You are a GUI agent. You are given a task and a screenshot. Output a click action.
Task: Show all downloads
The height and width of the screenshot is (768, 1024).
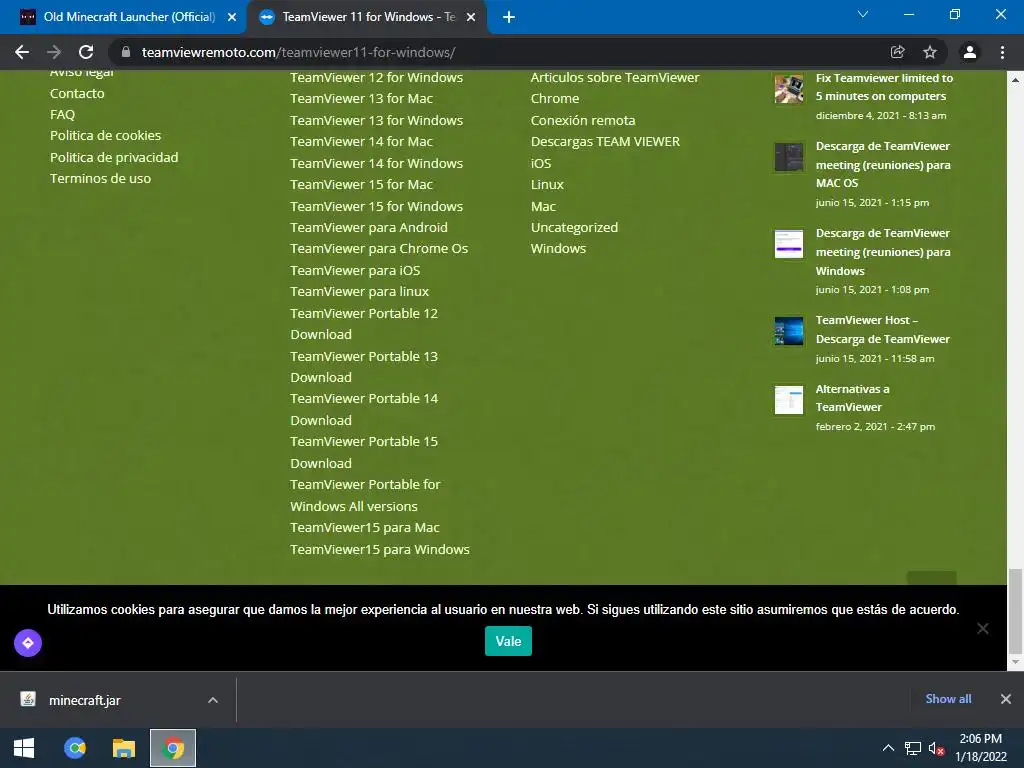948,699
